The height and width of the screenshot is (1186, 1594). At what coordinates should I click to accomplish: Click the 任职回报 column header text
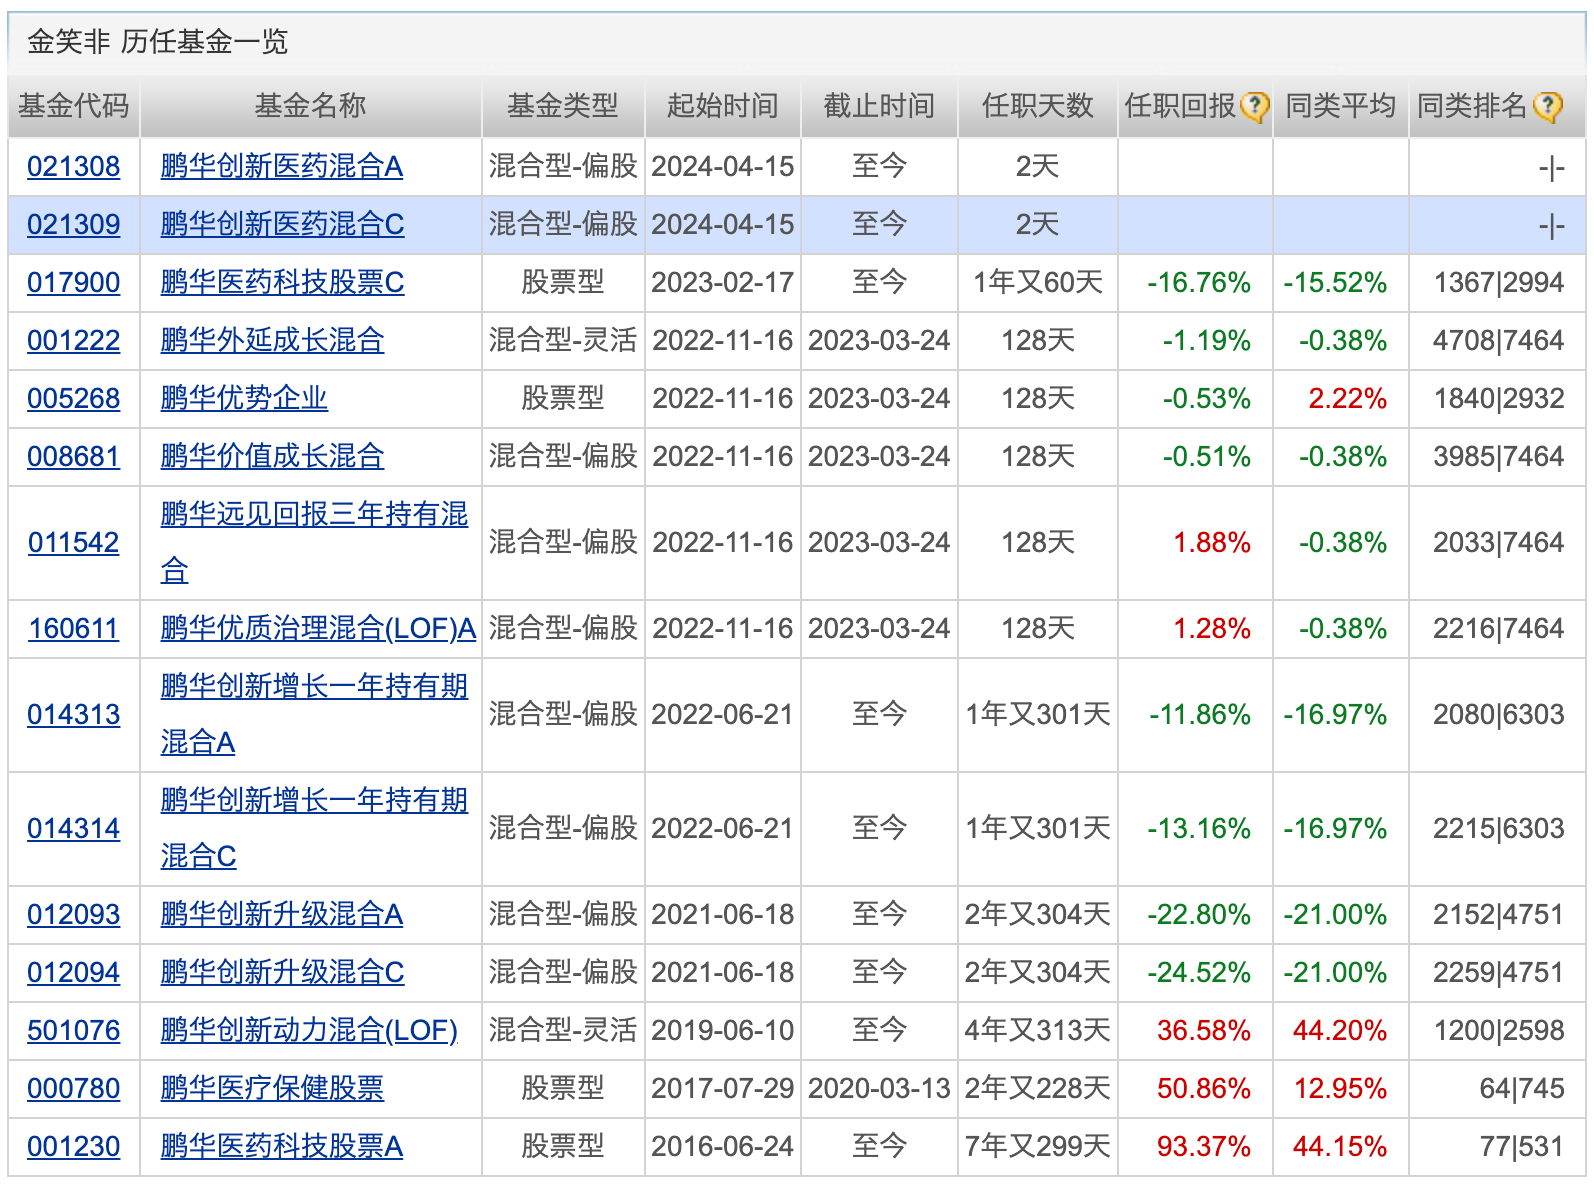coord(1181,106)
